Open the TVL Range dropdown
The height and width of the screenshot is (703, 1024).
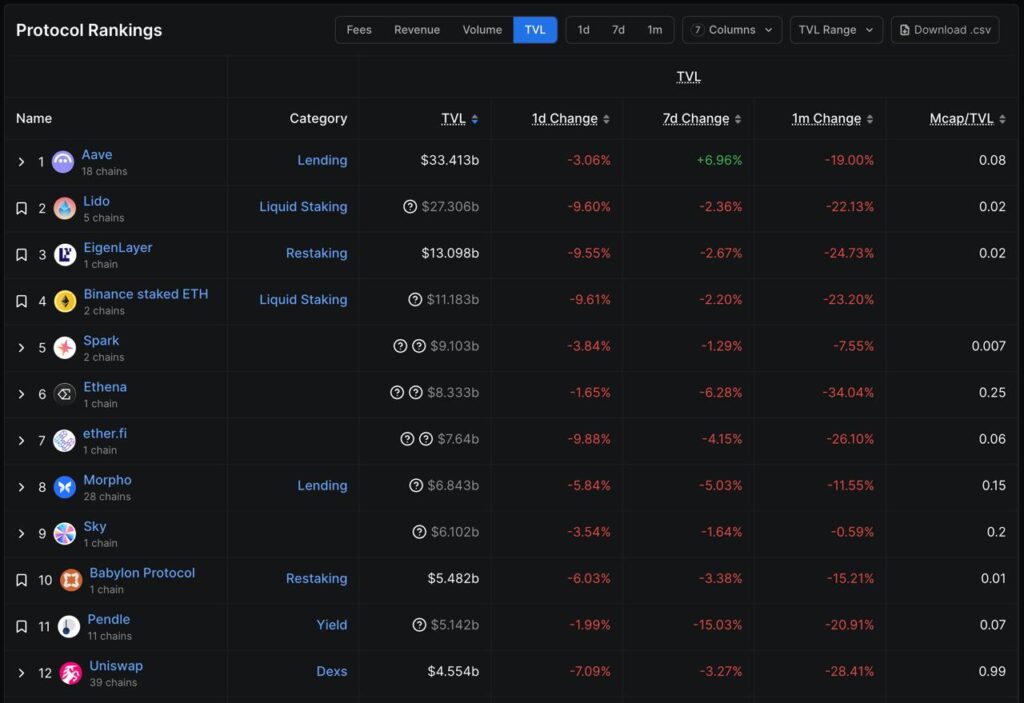click(836, 30)
